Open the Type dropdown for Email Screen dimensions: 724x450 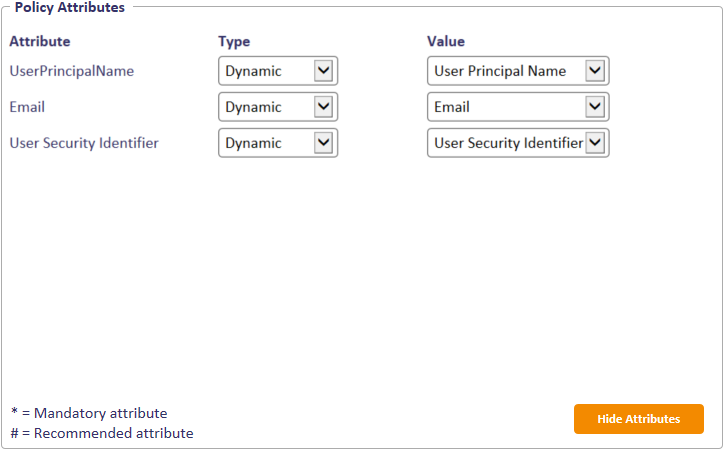(x=277, y=107)
